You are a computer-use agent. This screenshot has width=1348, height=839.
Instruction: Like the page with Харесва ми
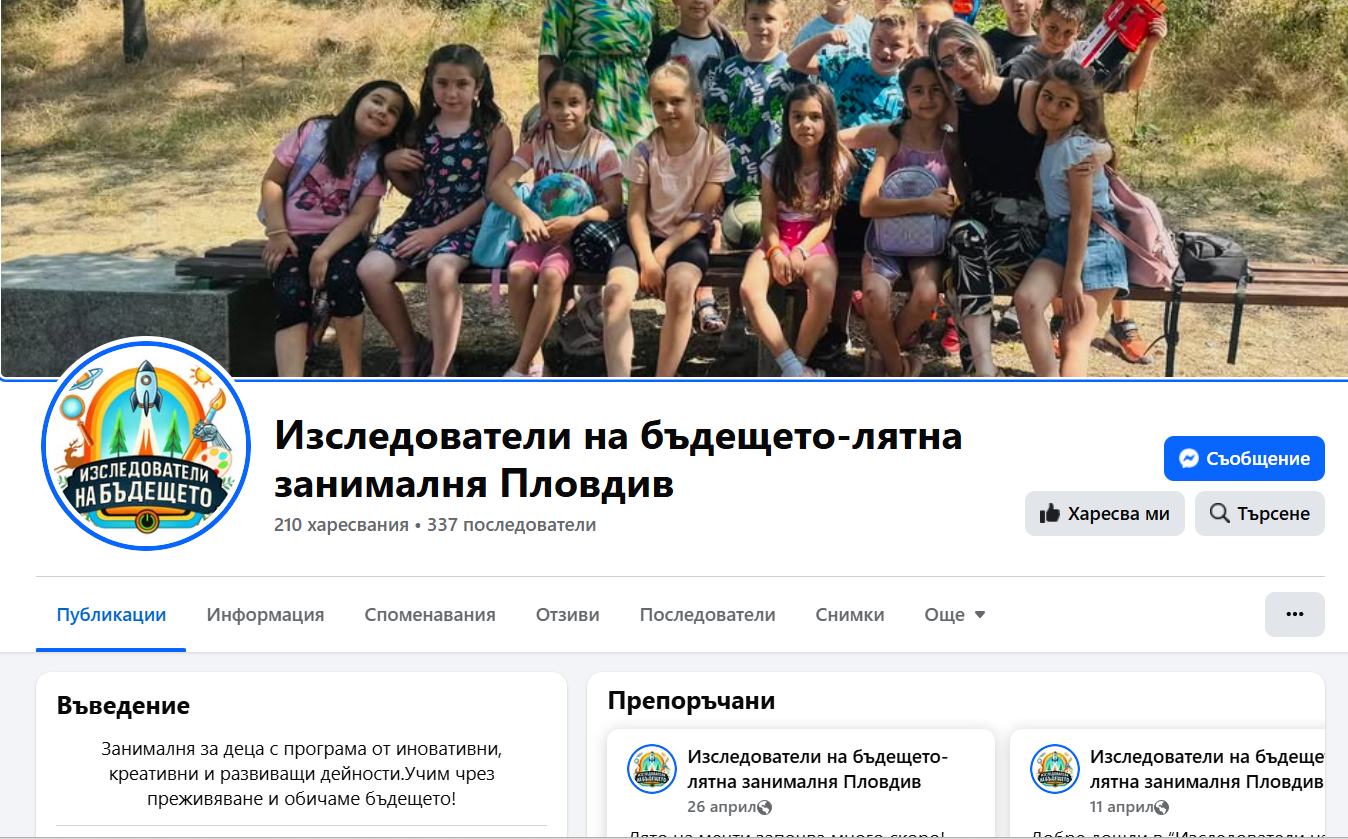1105,514
